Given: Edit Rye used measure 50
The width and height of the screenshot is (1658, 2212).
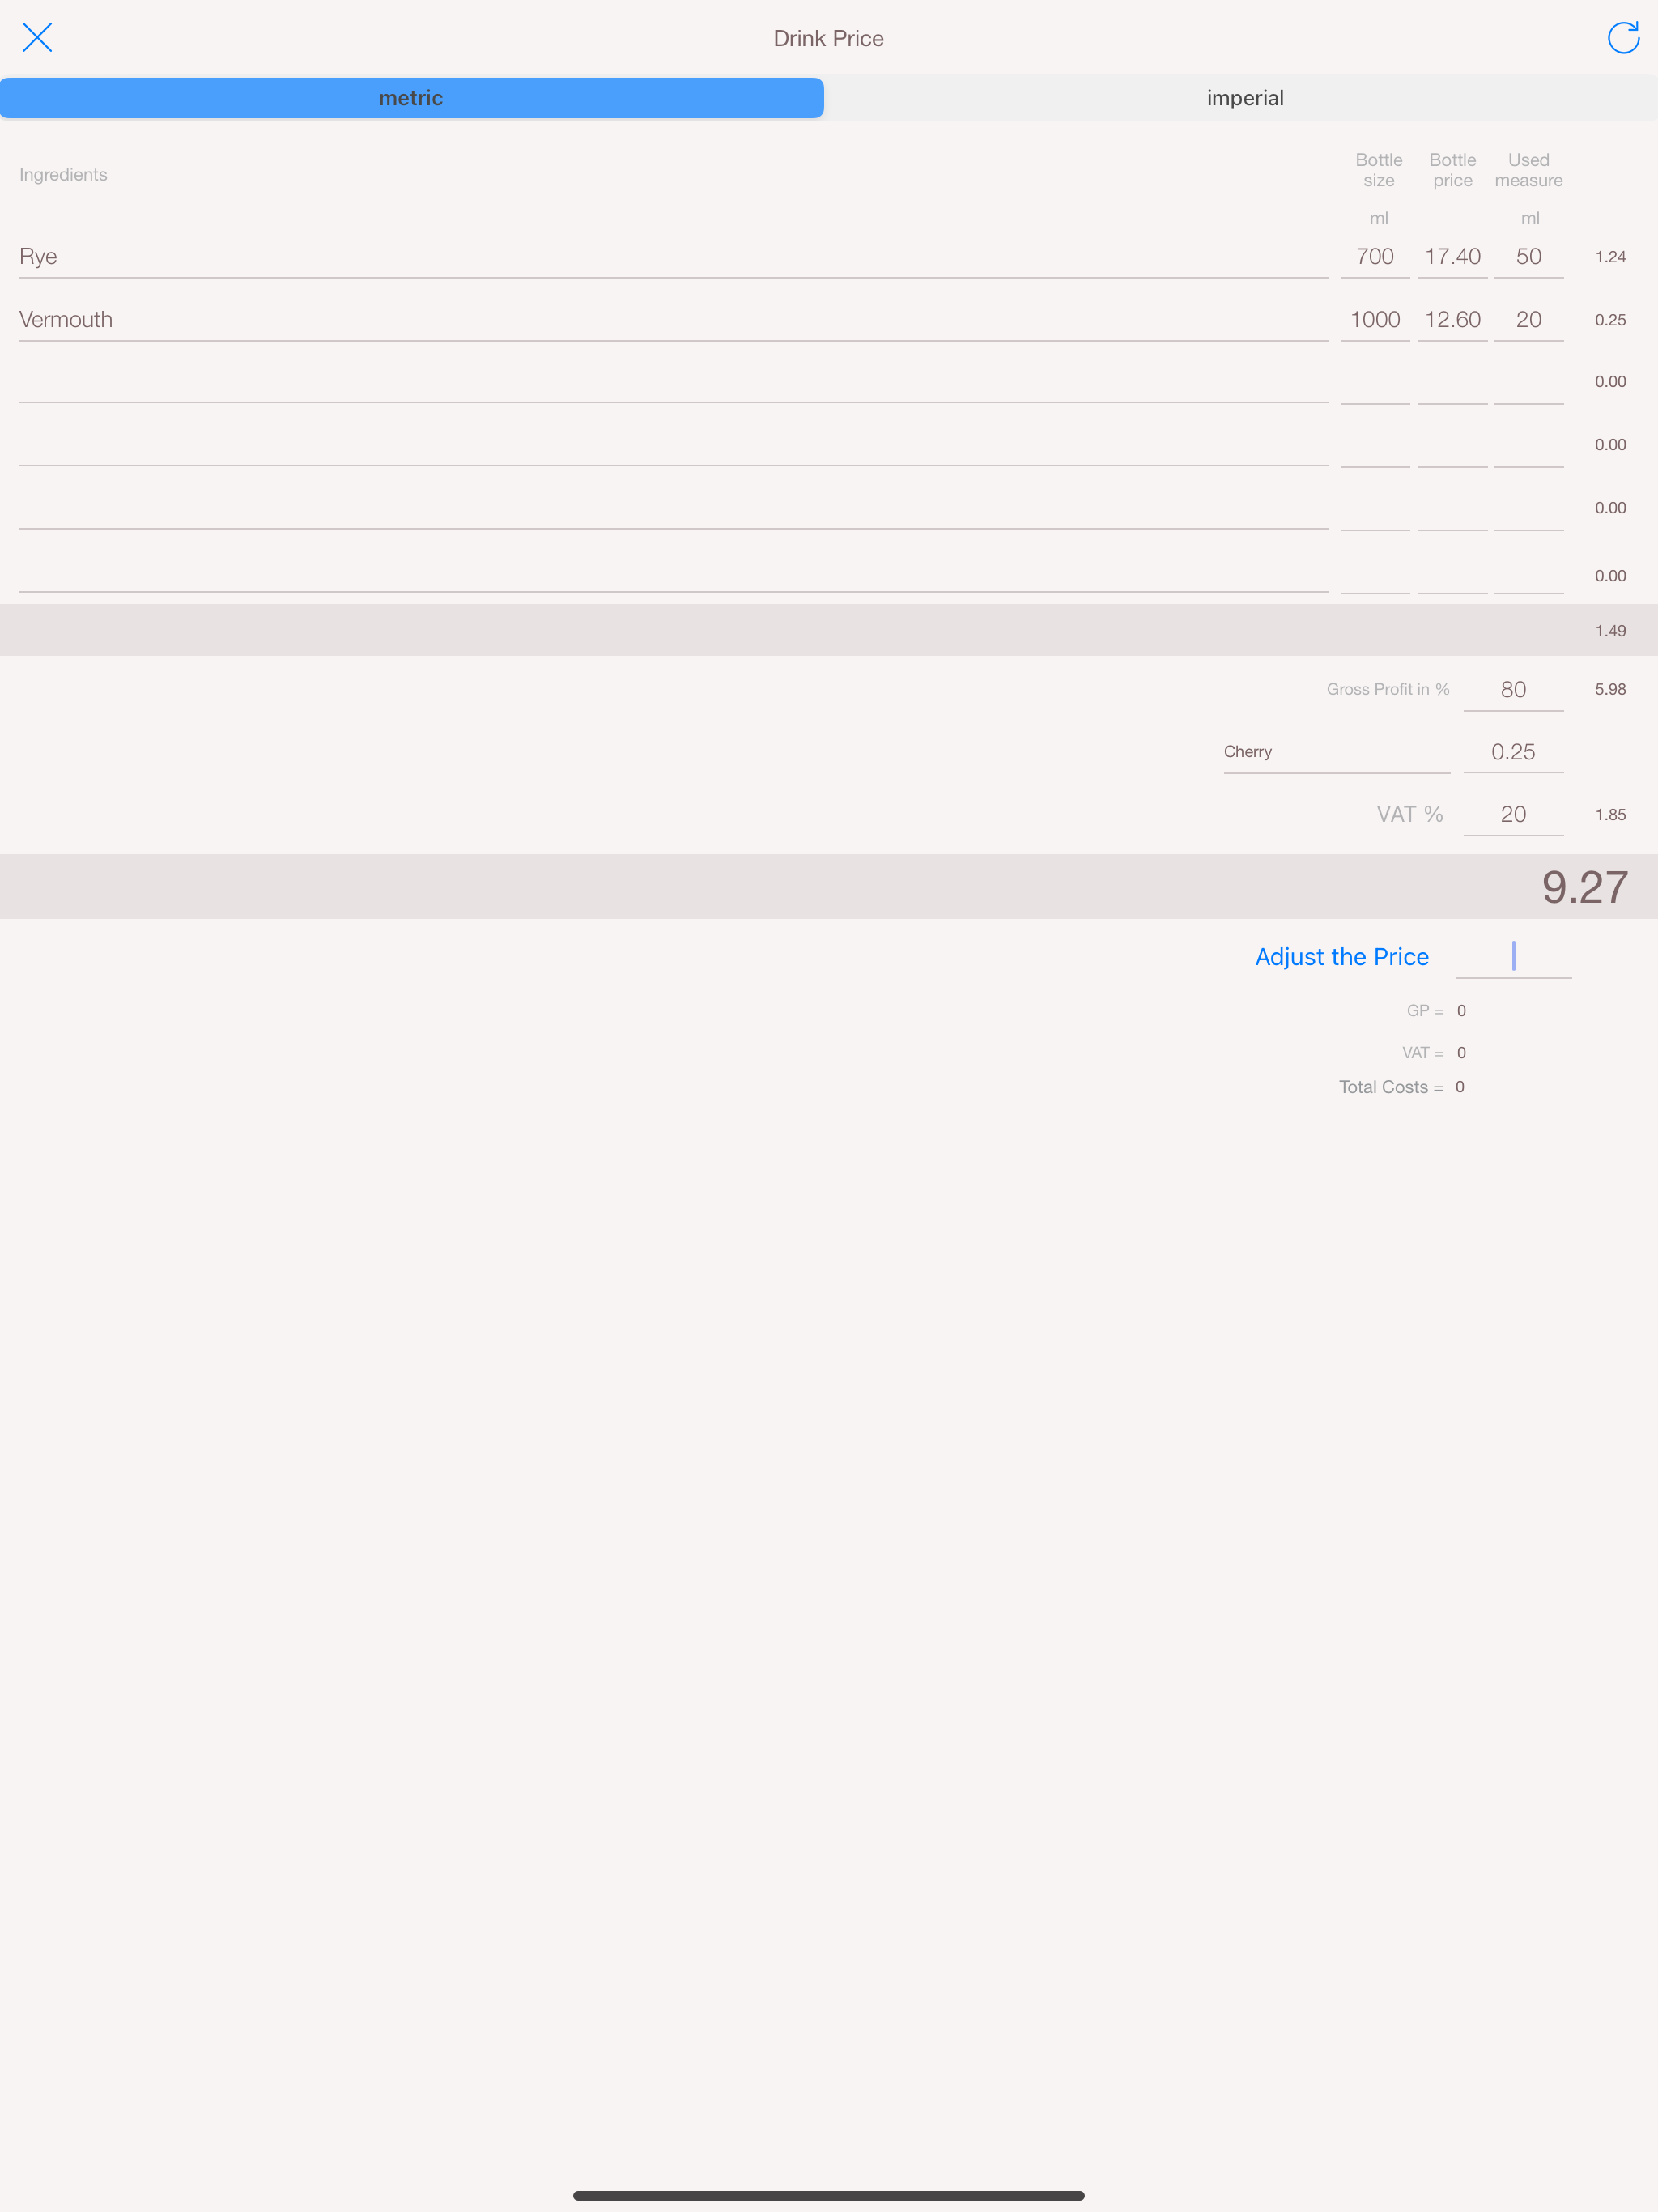Looking at the screenshot, I should (x=1528, y=257).
